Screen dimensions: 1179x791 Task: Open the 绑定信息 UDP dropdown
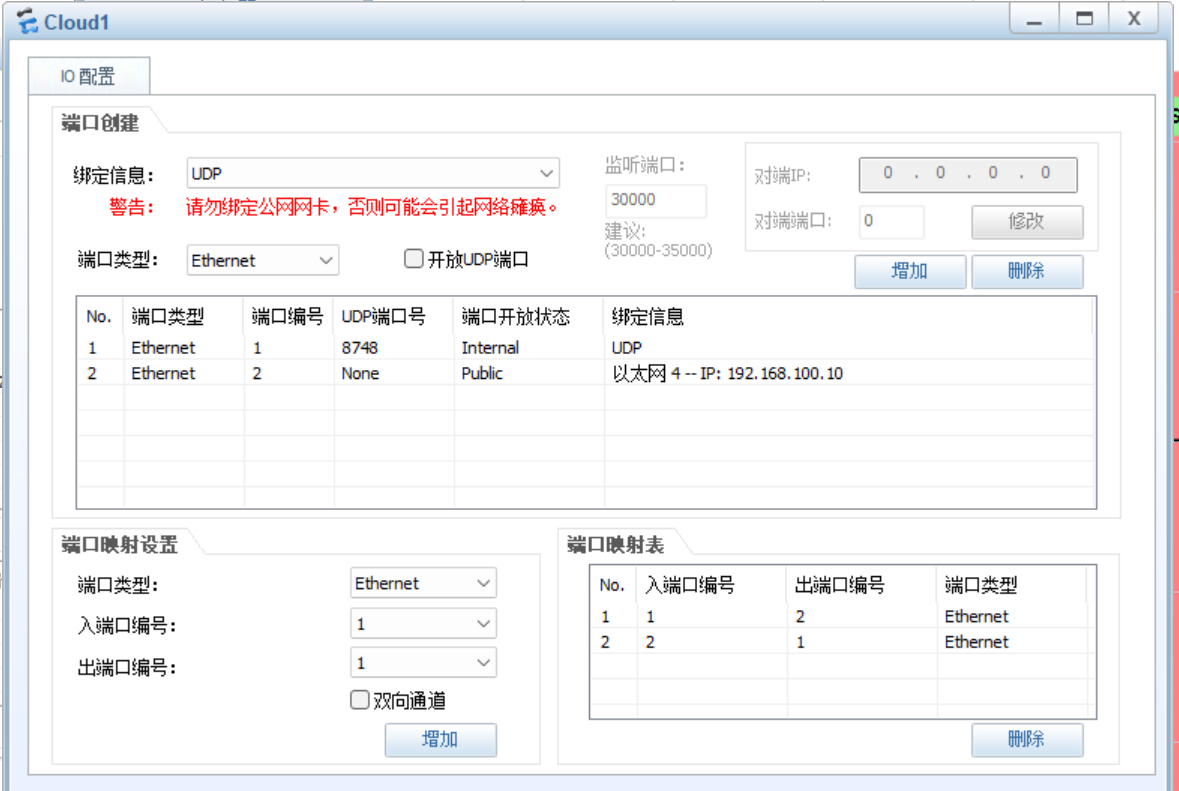coord(372,174)
